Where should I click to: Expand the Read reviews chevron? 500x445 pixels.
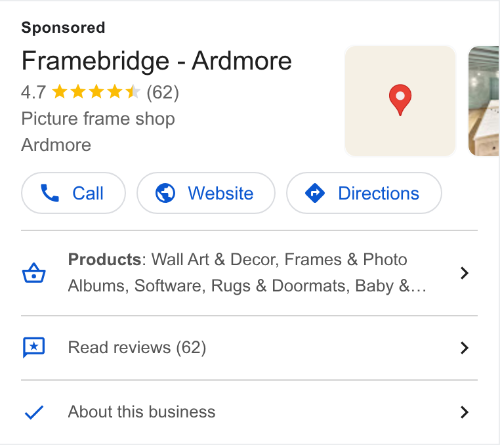tap(464, 348)
